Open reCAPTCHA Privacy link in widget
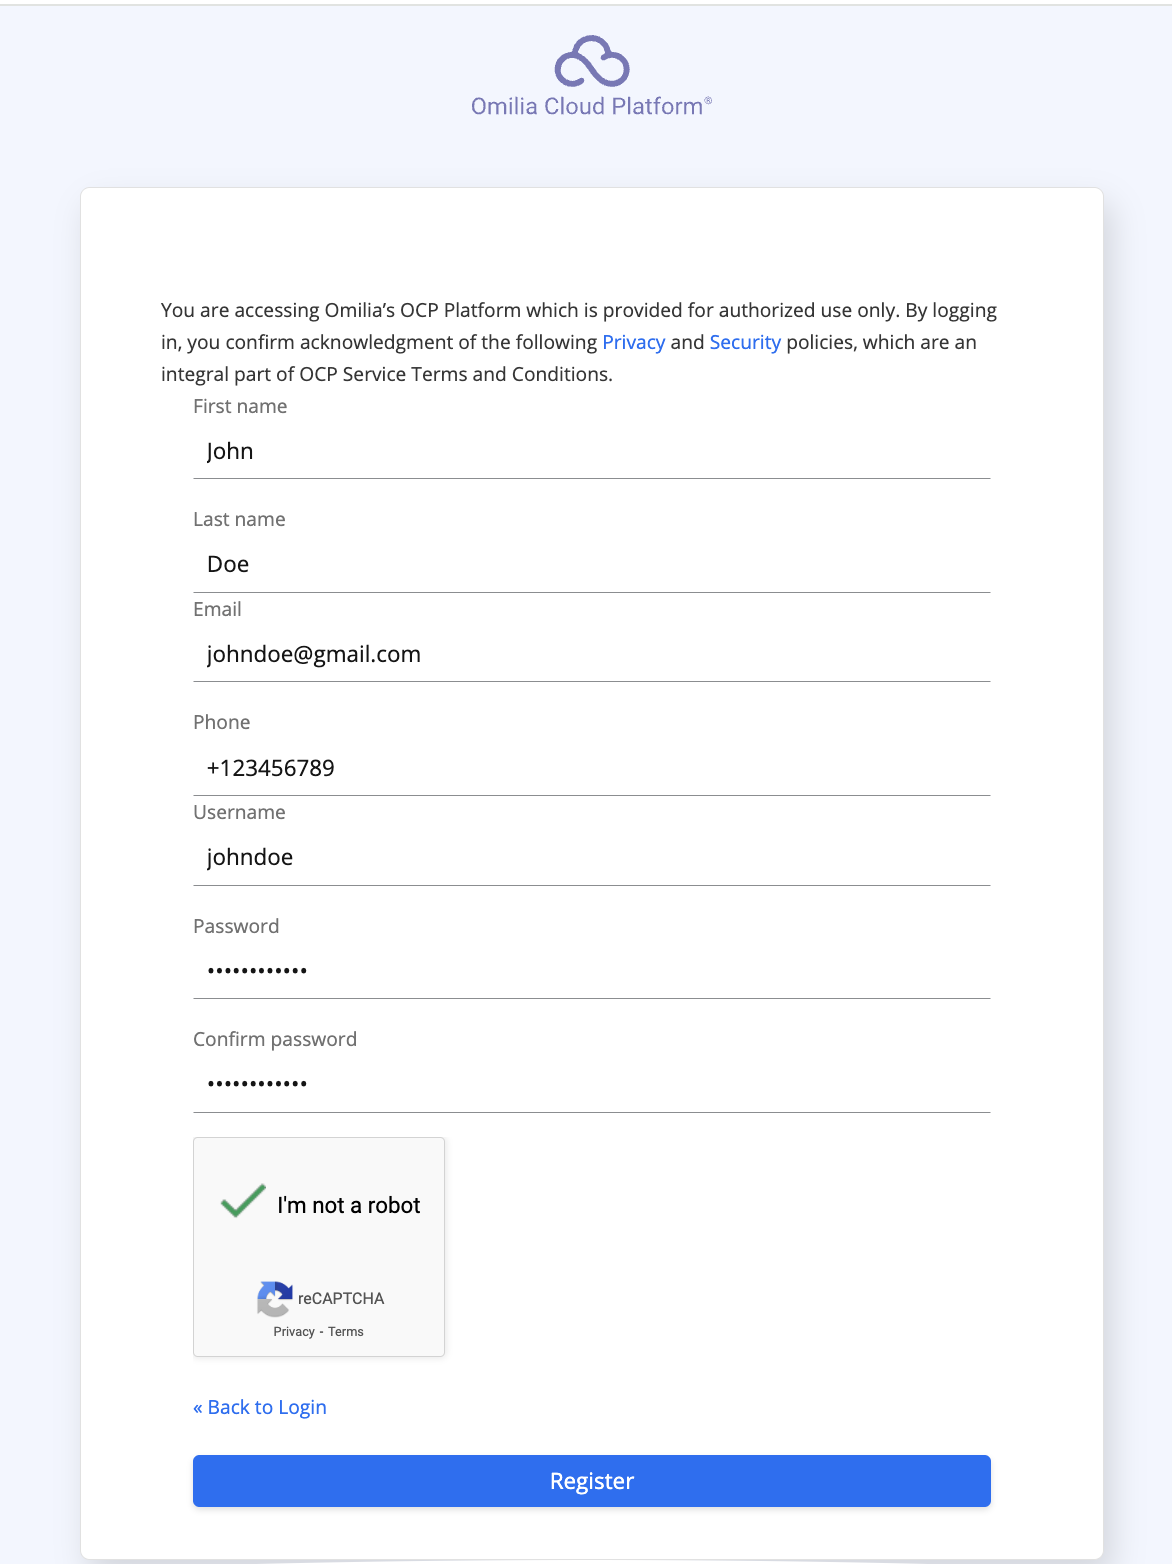1172x1564 pixels. tap(294, 1332)
